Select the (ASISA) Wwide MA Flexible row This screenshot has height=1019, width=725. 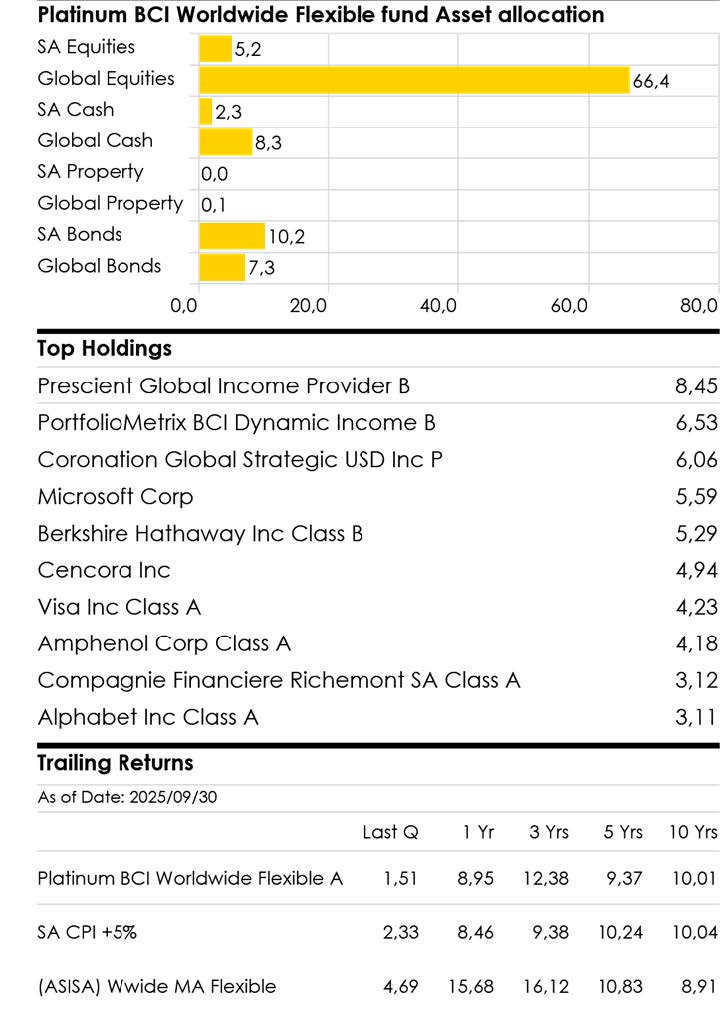click(377, 987)
